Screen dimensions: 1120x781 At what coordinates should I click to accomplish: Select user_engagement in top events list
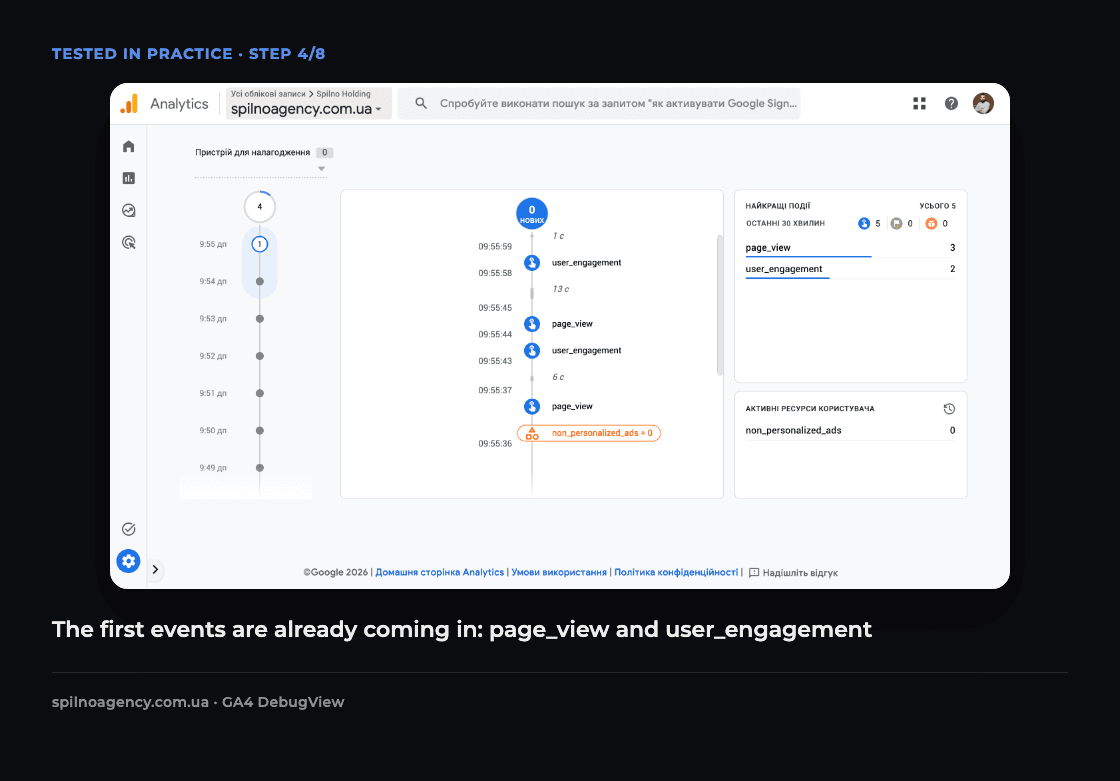click(850, 269)
